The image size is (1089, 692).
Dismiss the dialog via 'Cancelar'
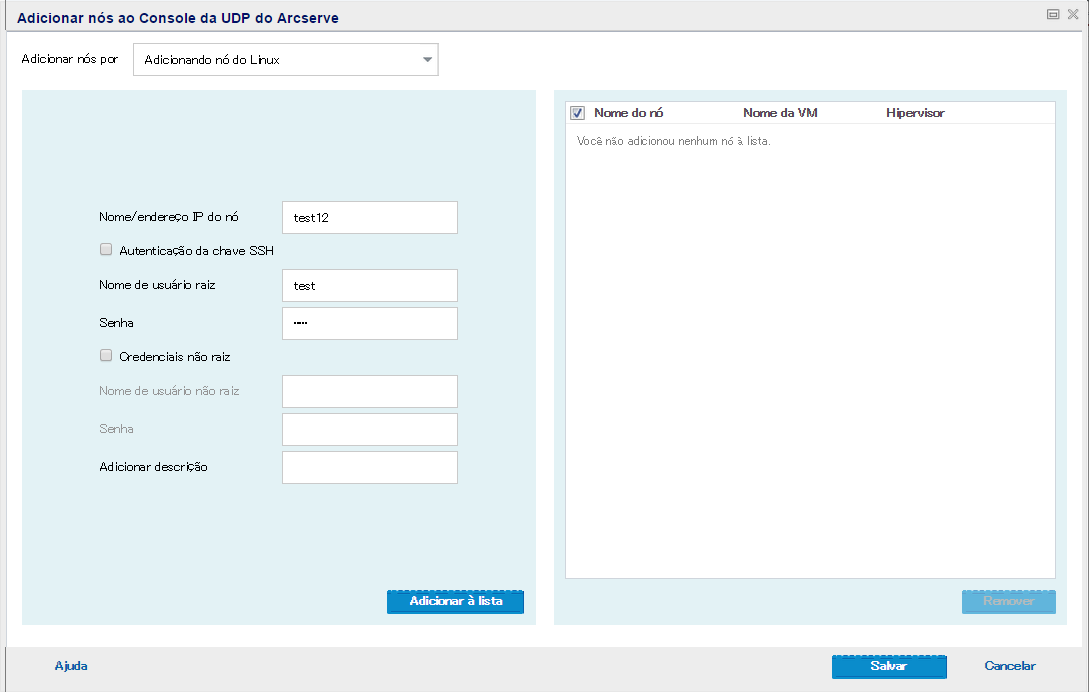pos(1010,666)
